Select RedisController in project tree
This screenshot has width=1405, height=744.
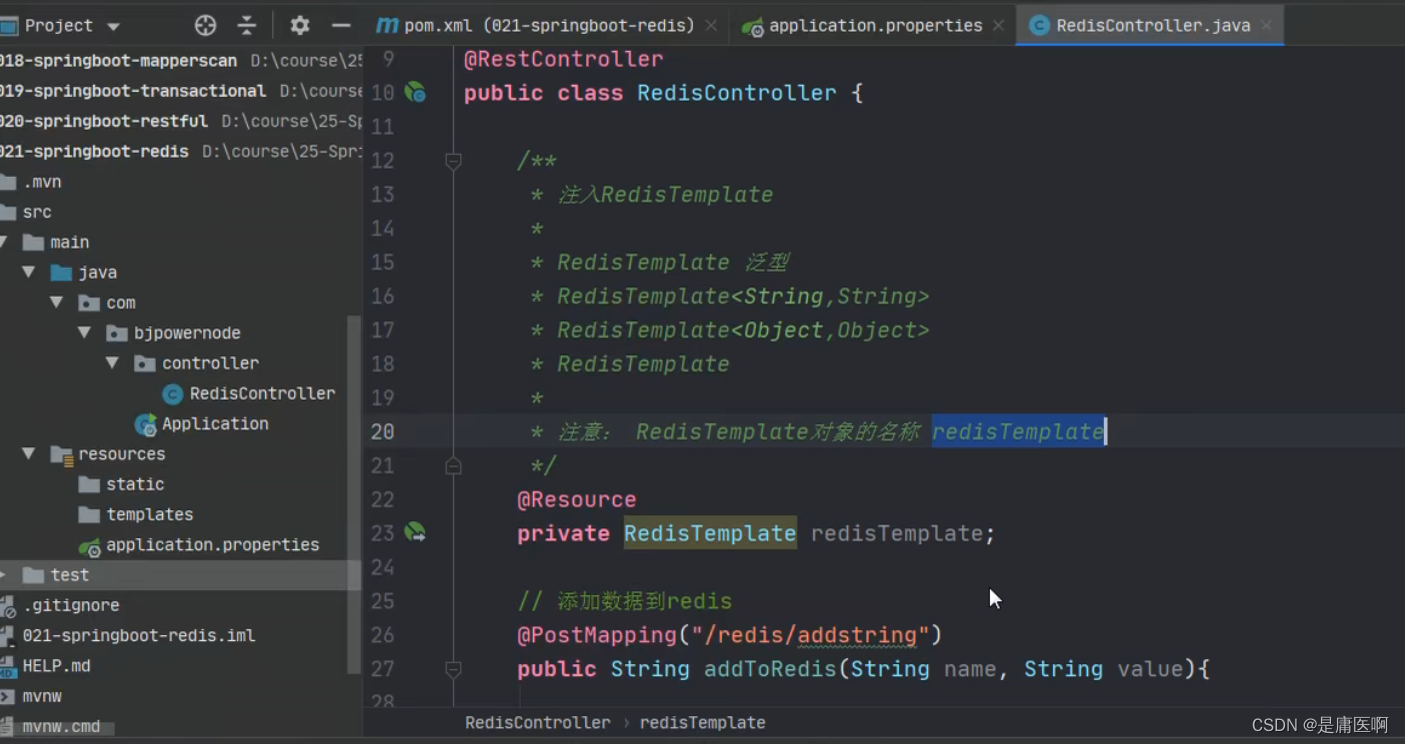pyautogui.click(x=262, y=393)
